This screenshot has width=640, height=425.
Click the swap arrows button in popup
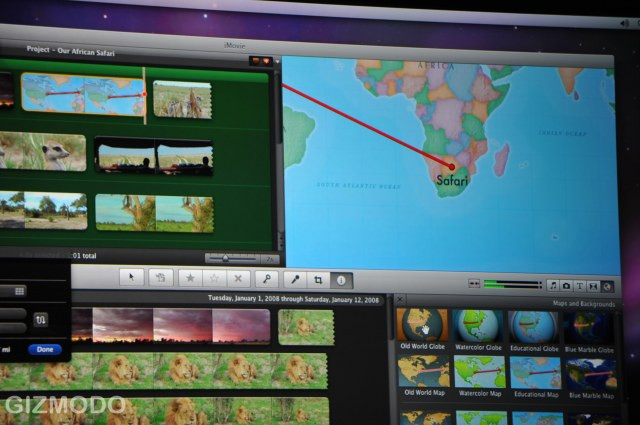[40, 320]
